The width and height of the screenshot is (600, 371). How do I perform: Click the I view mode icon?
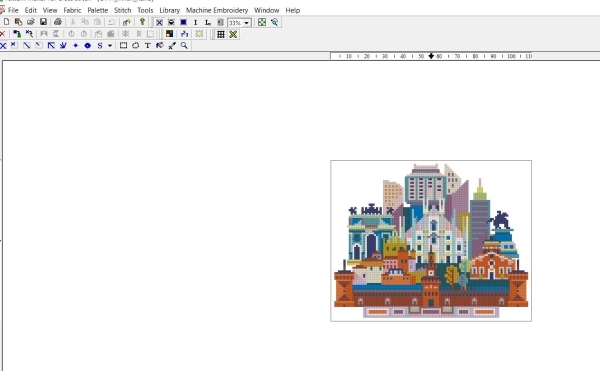pyautogui.click(x=196, y=23)
